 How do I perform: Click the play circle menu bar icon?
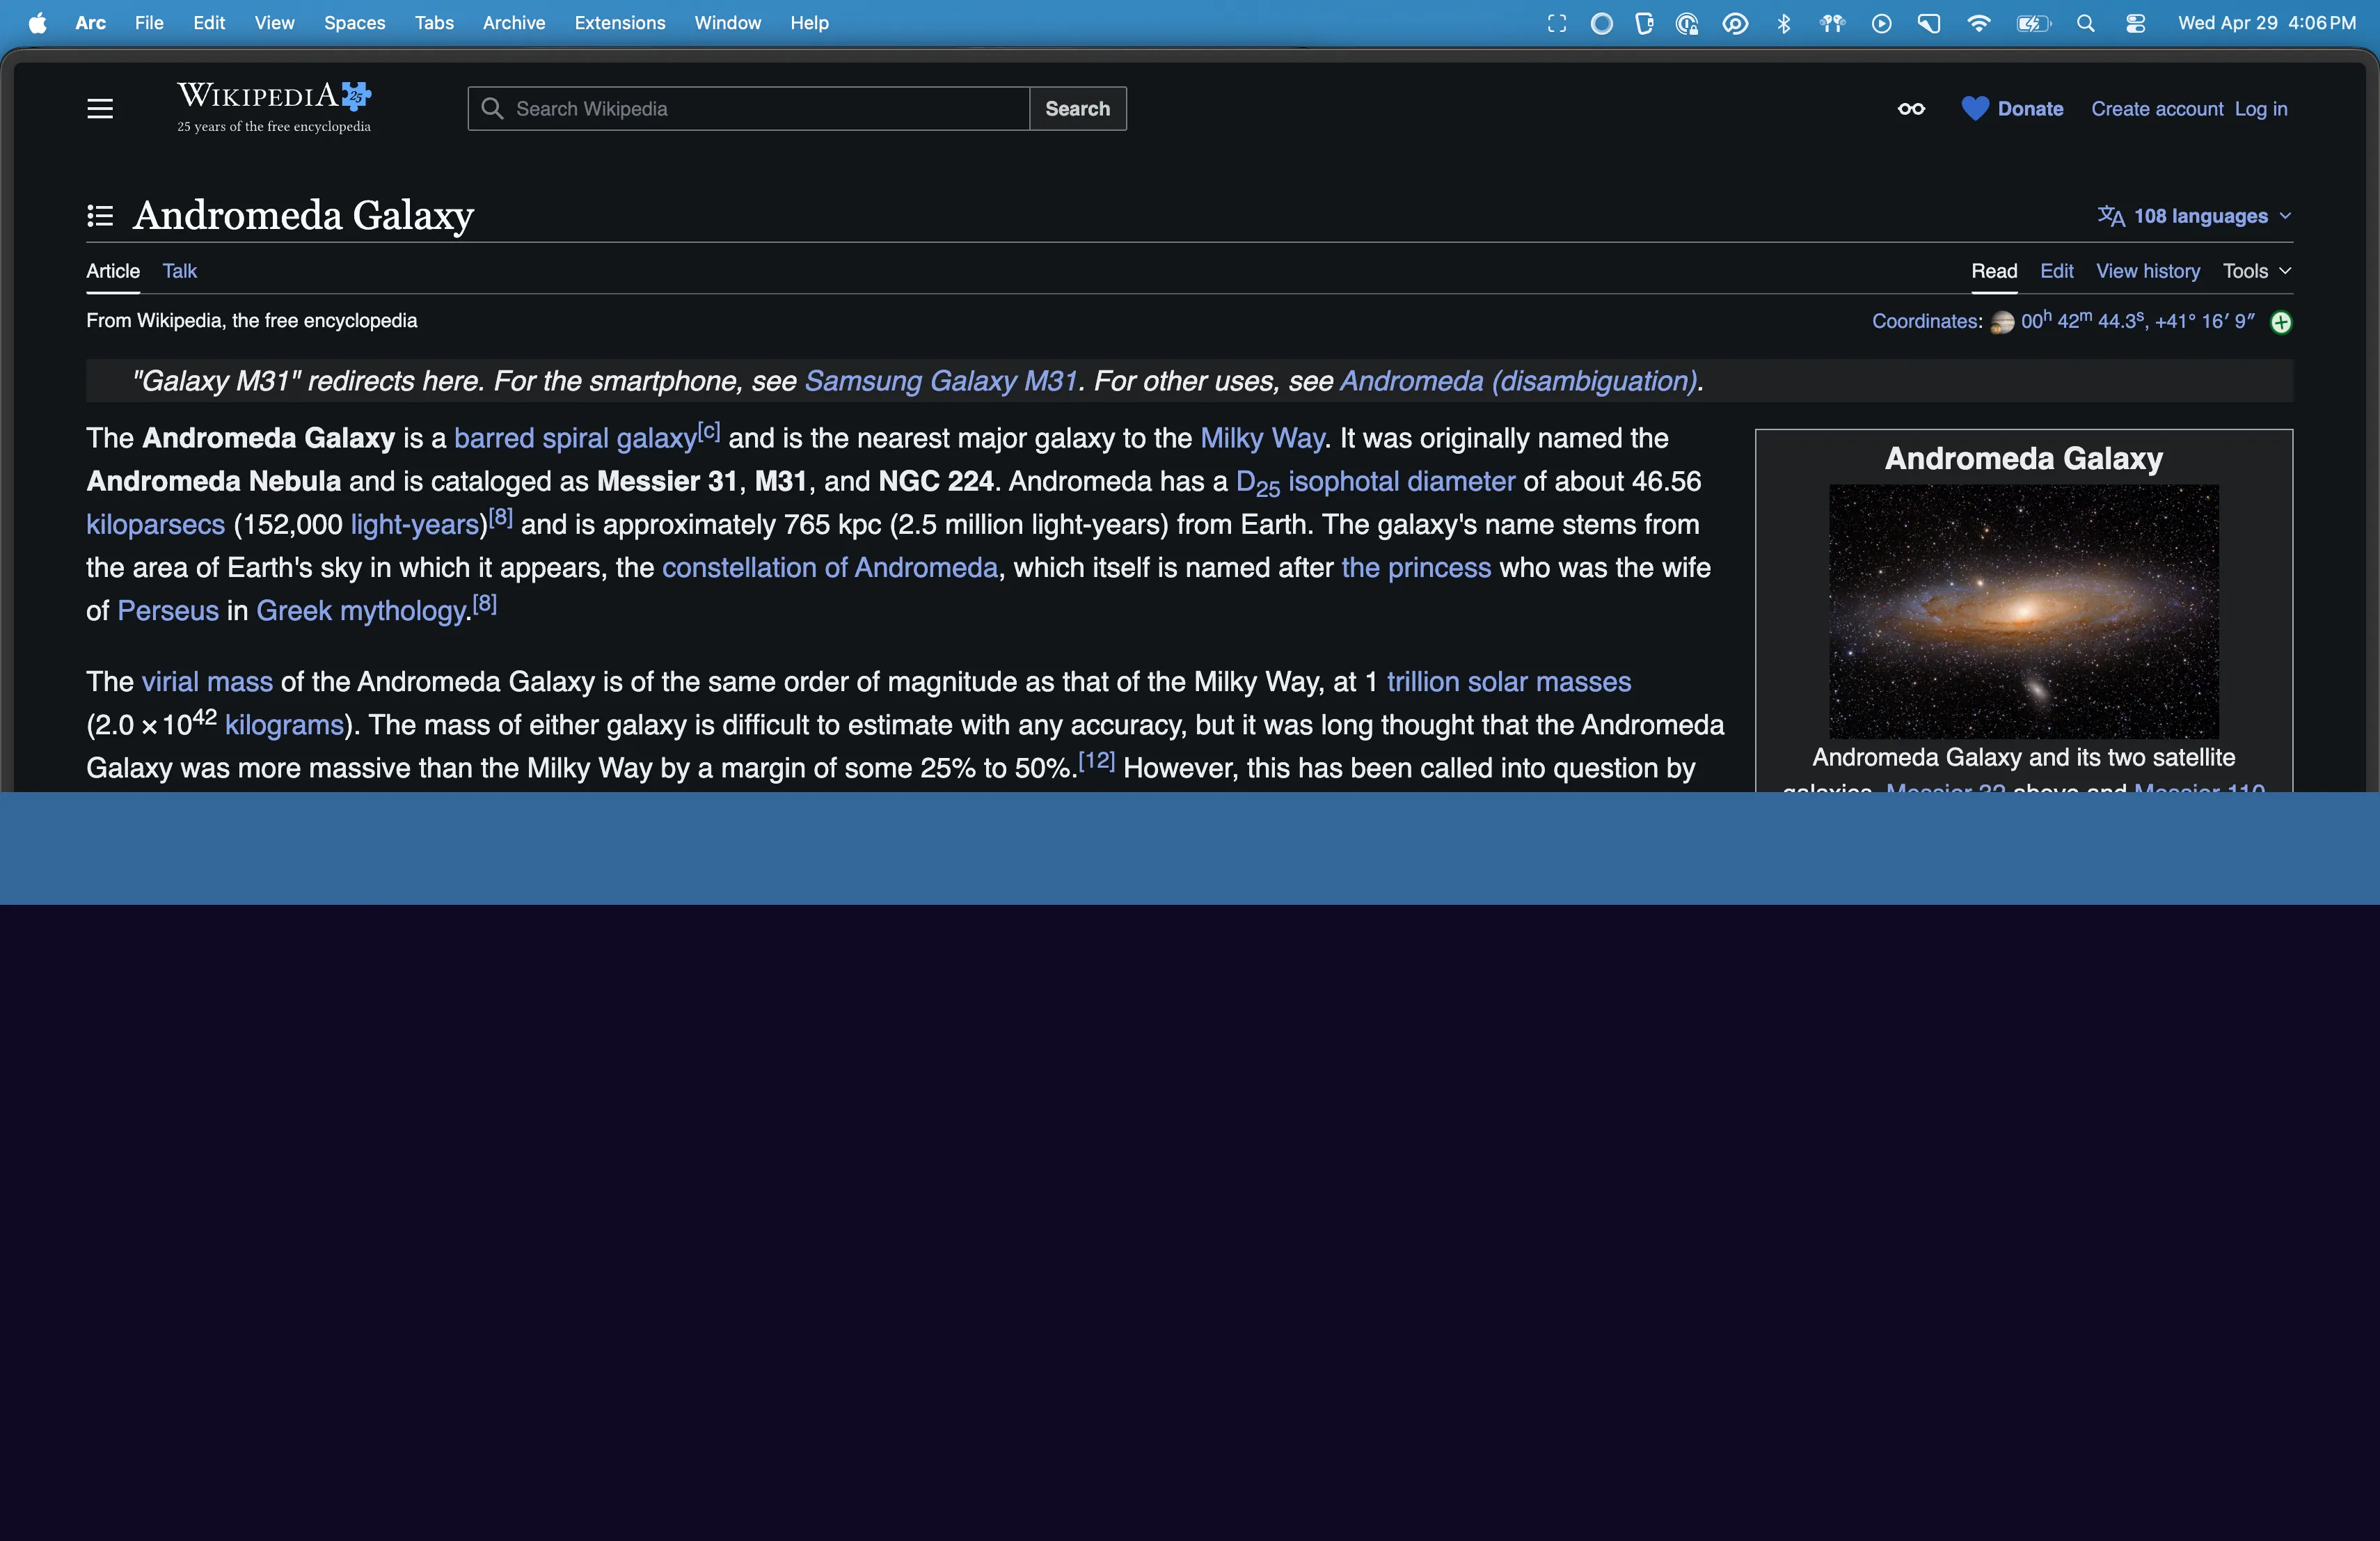(x=1881, y=23)
